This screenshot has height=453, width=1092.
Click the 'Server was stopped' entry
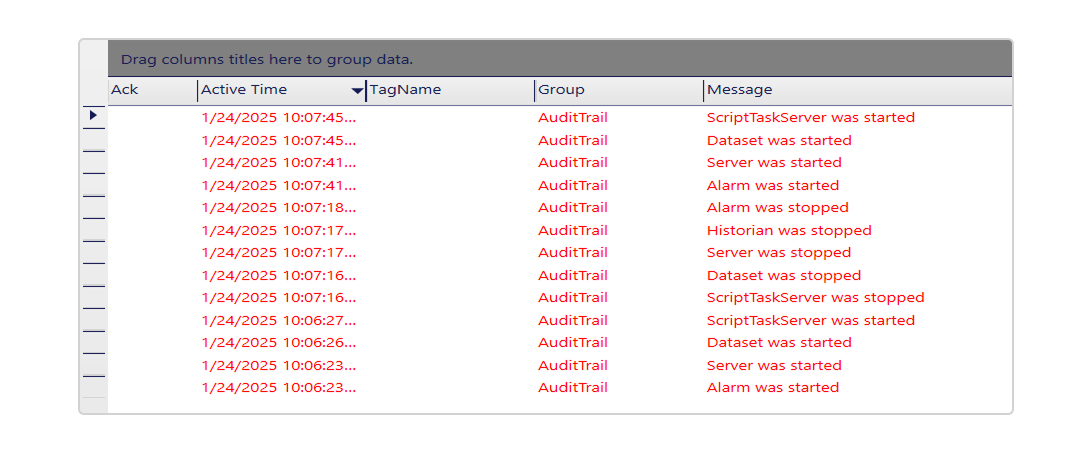point(779,252)
